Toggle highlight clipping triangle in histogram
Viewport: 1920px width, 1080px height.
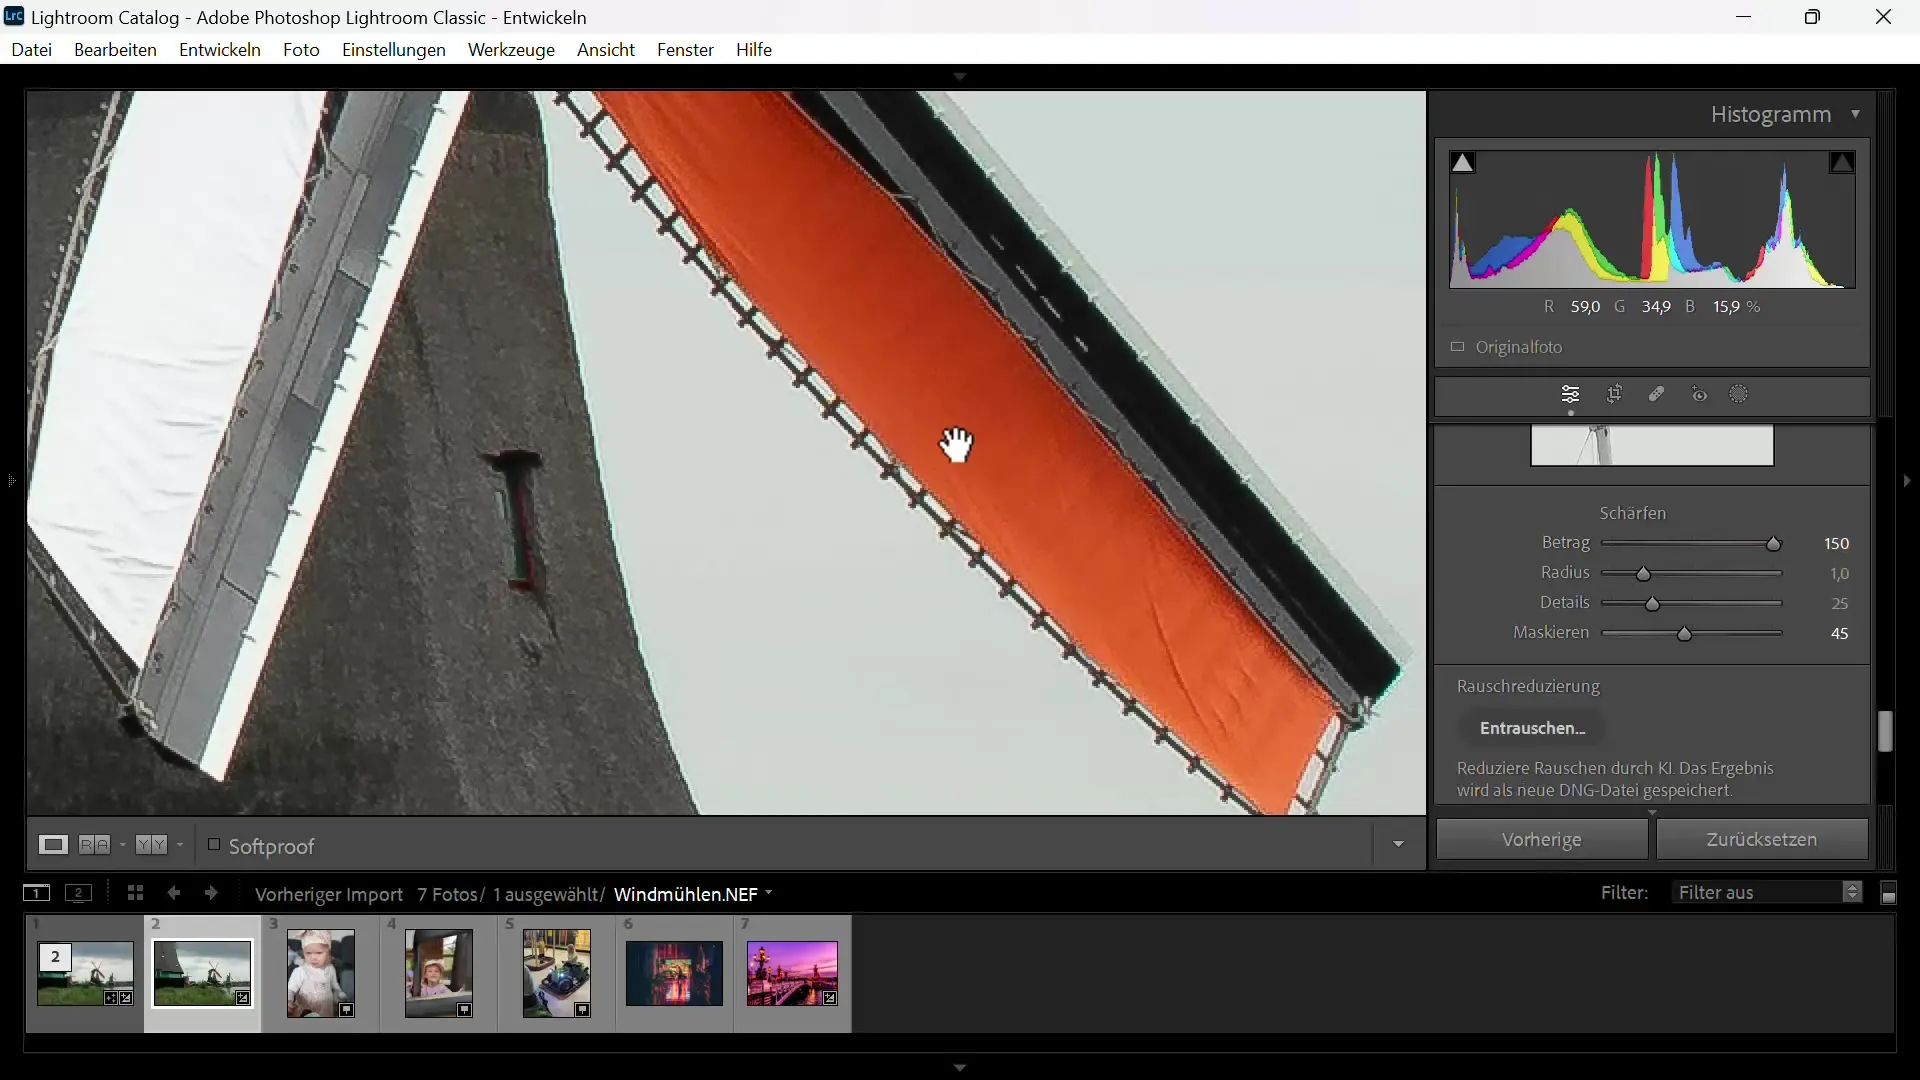pos(1843,163)
